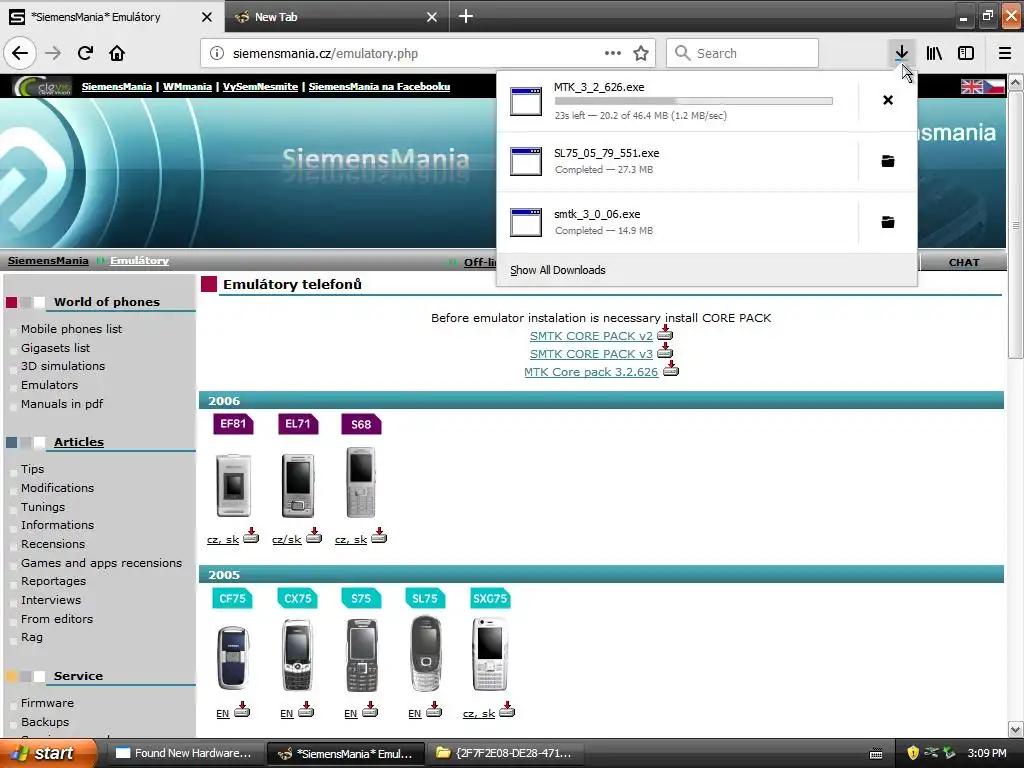The width and height of the screenshot is (1024, 768).
Task: Bookmark this page with the star
Action: pyautogui.click(x=641, y=53)
